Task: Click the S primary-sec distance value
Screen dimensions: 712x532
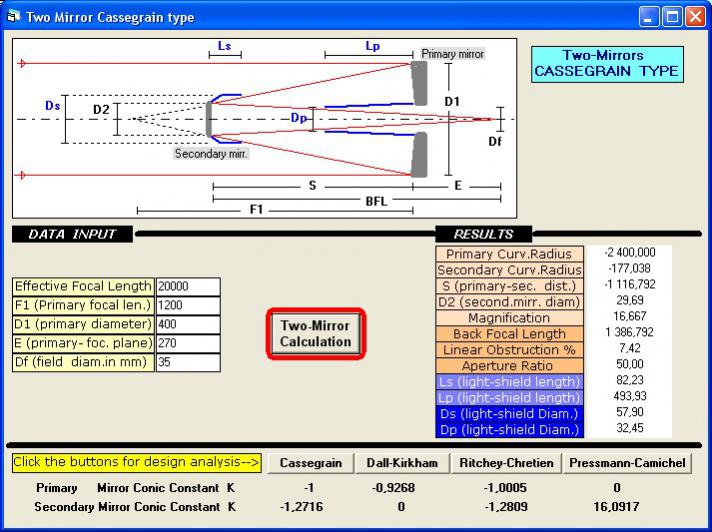Action: coord(630,285)
